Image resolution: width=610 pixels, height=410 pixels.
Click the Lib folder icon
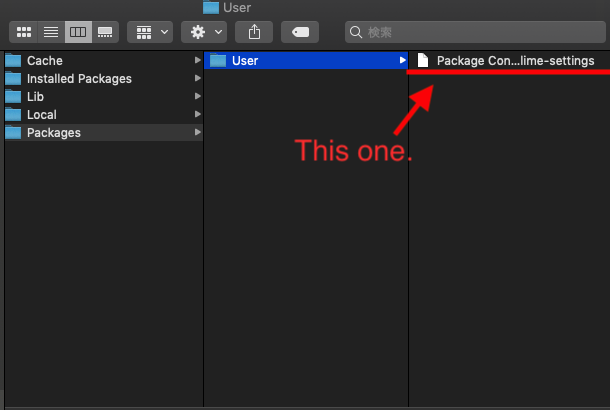13,96
